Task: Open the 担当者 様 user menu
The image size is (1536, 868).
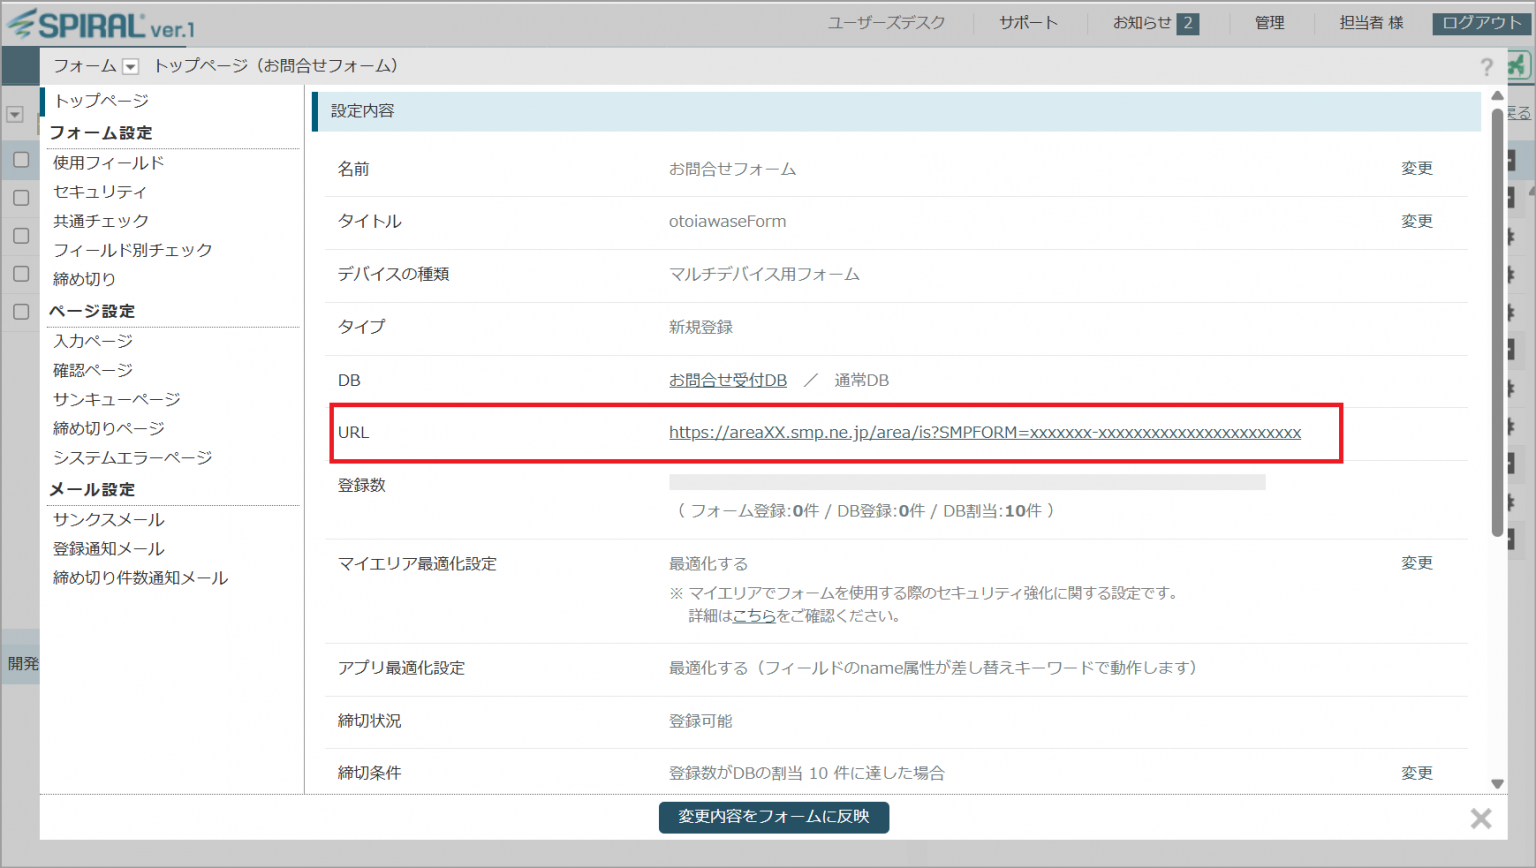Action: (1371, 23)
